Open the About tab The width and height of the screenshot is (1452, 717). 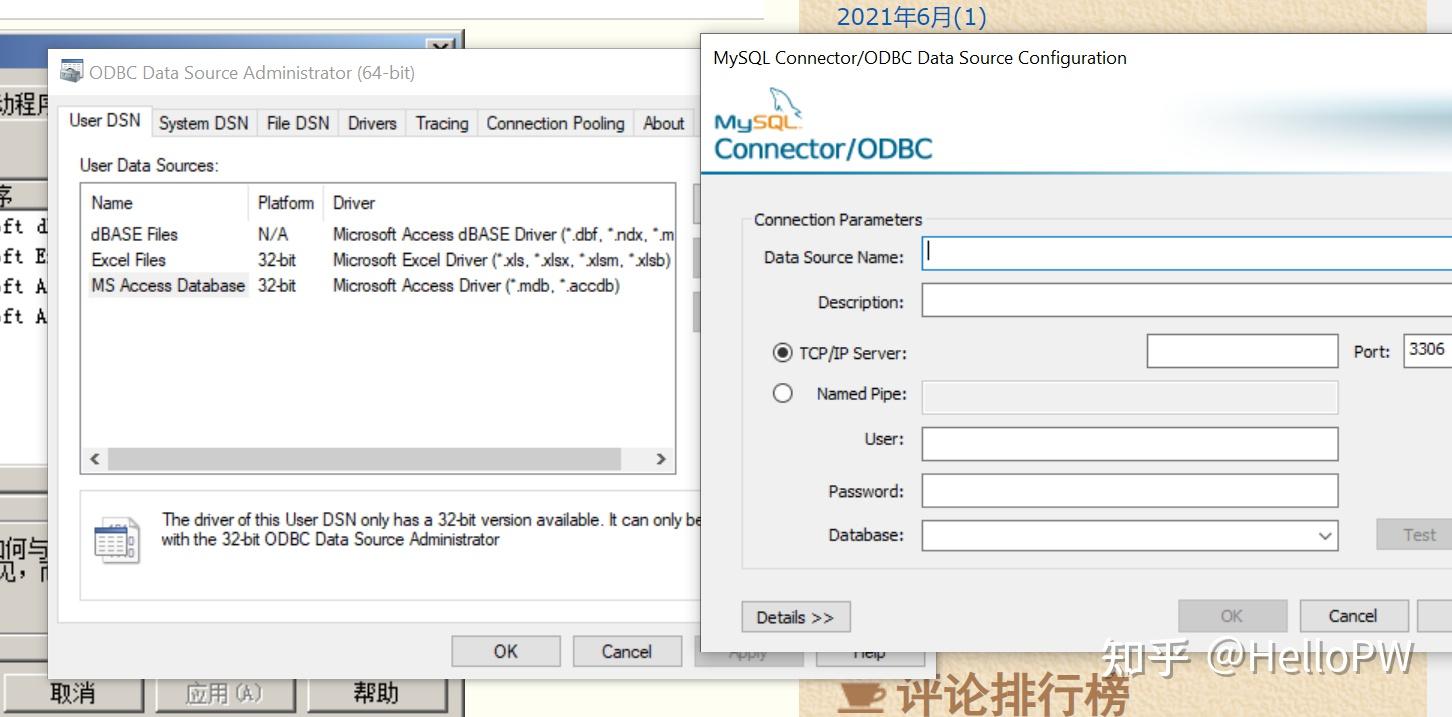point(664,123)
